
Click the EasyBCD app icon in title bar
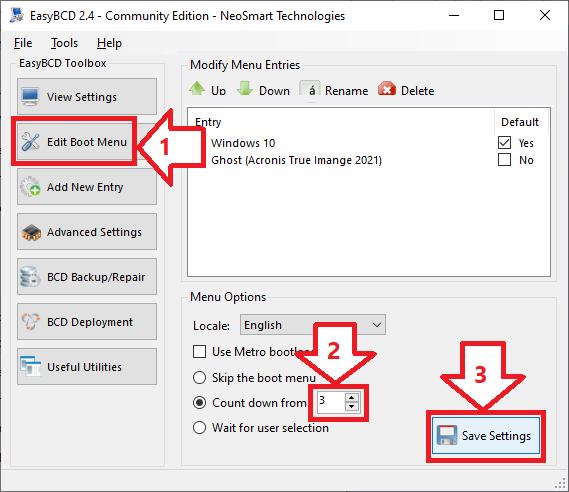pos(16,15)
